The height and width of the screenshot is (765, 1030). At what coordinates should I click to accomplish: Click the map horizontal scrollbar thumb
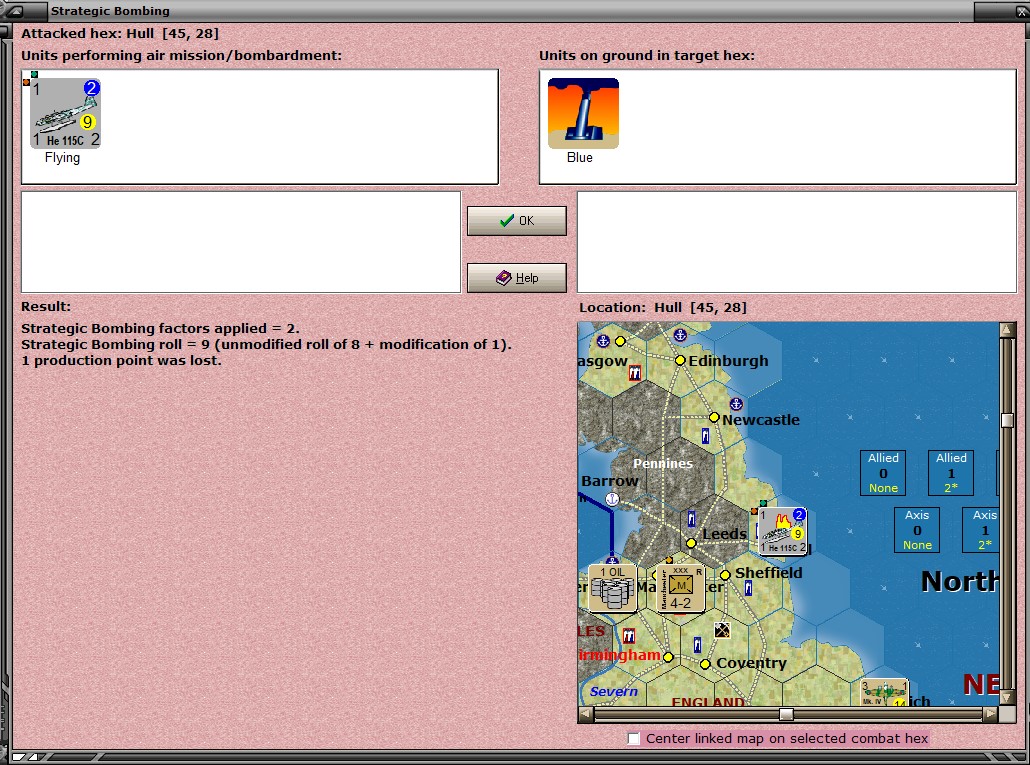(786, 714)
